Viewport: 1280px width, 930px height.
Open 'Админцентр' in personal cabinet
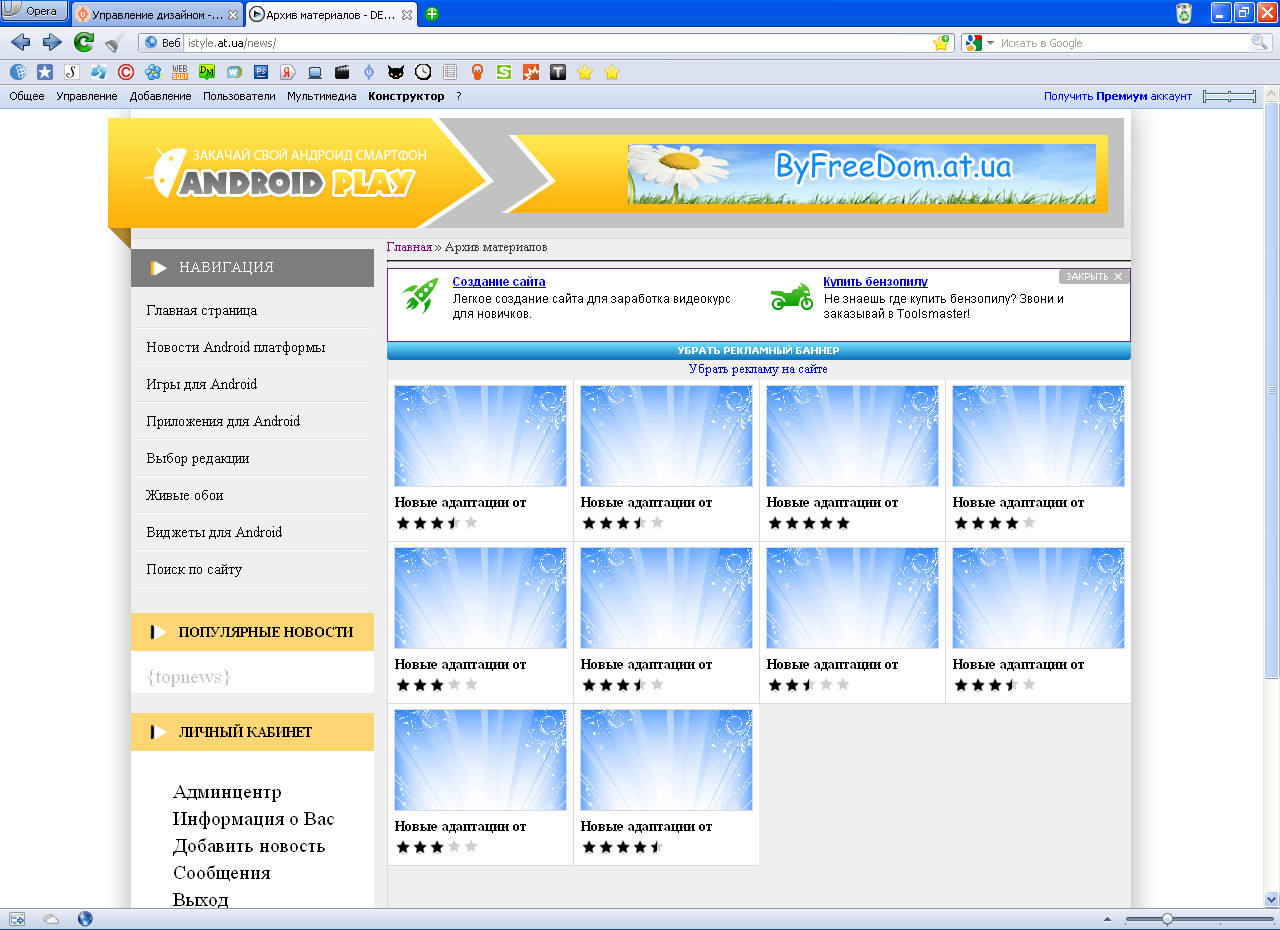coord(227,792)
